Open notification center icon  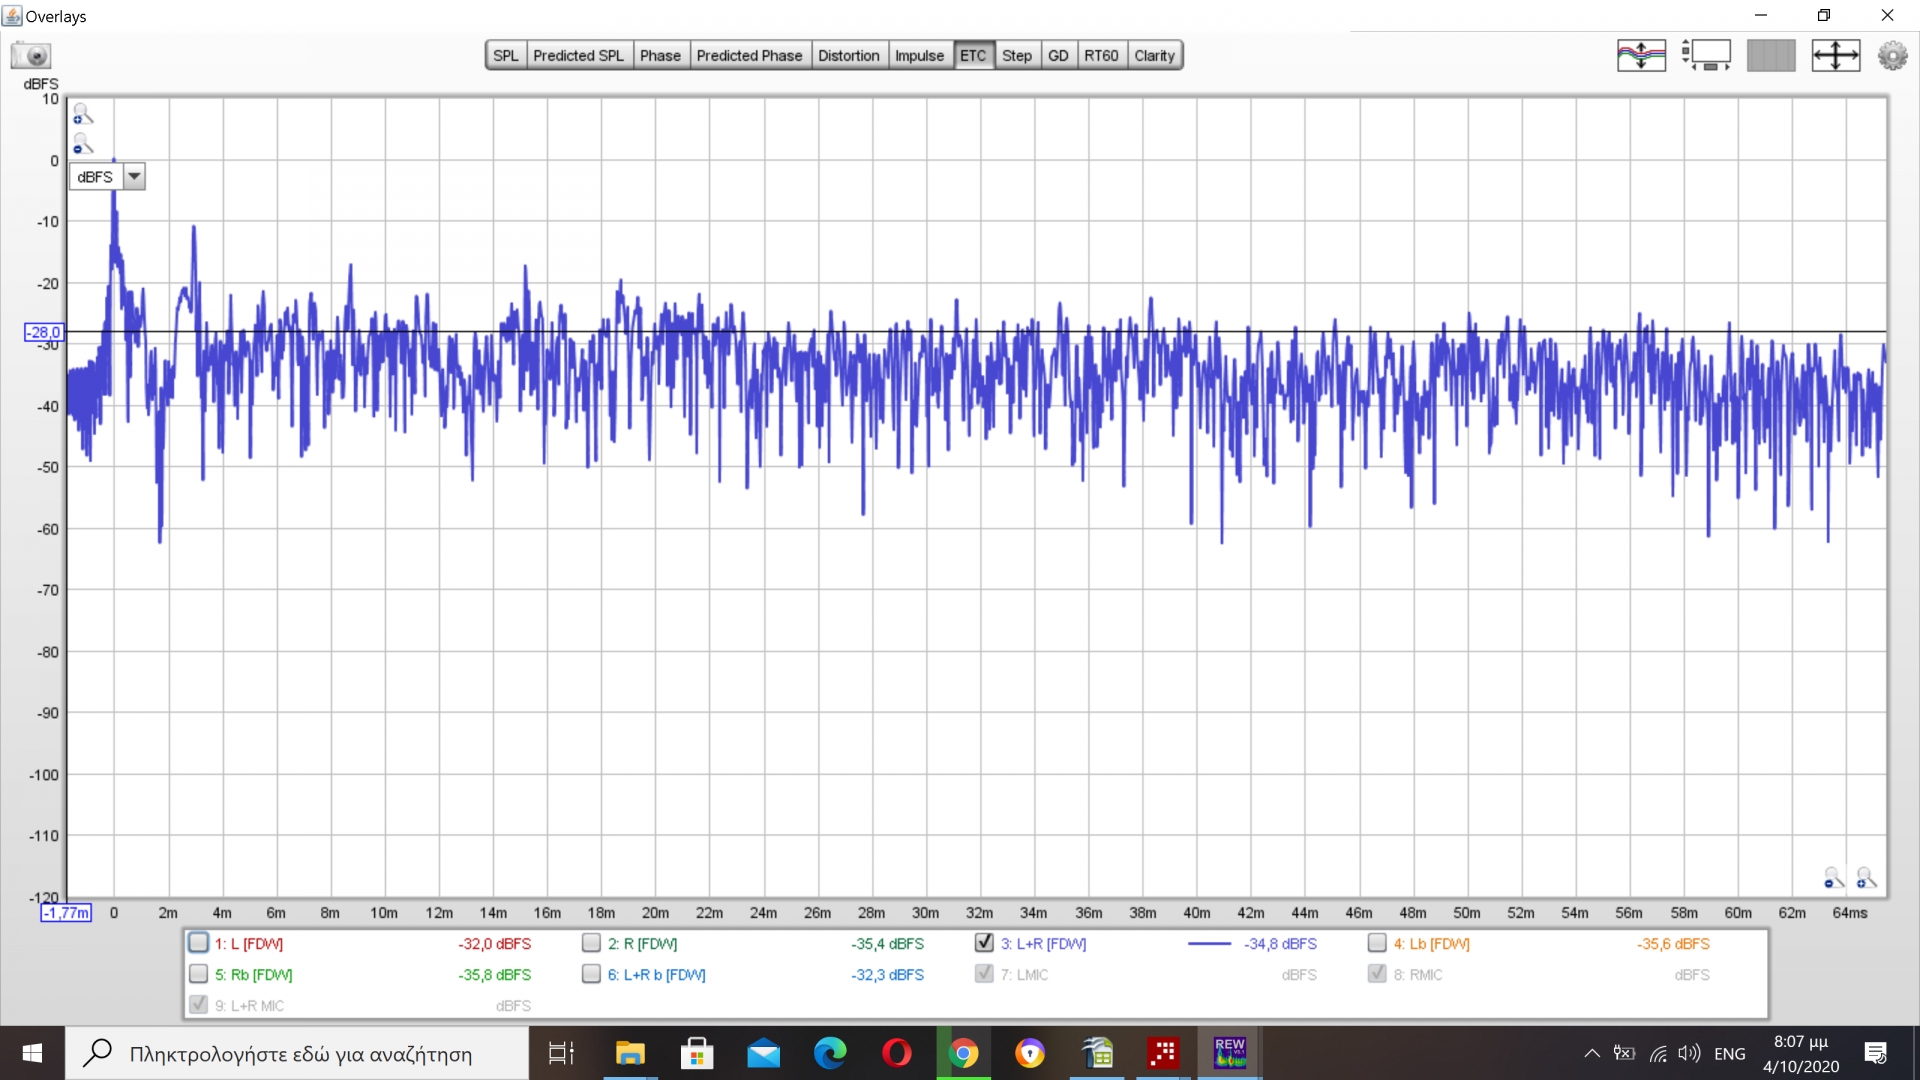click(x=1876, y=1053)
